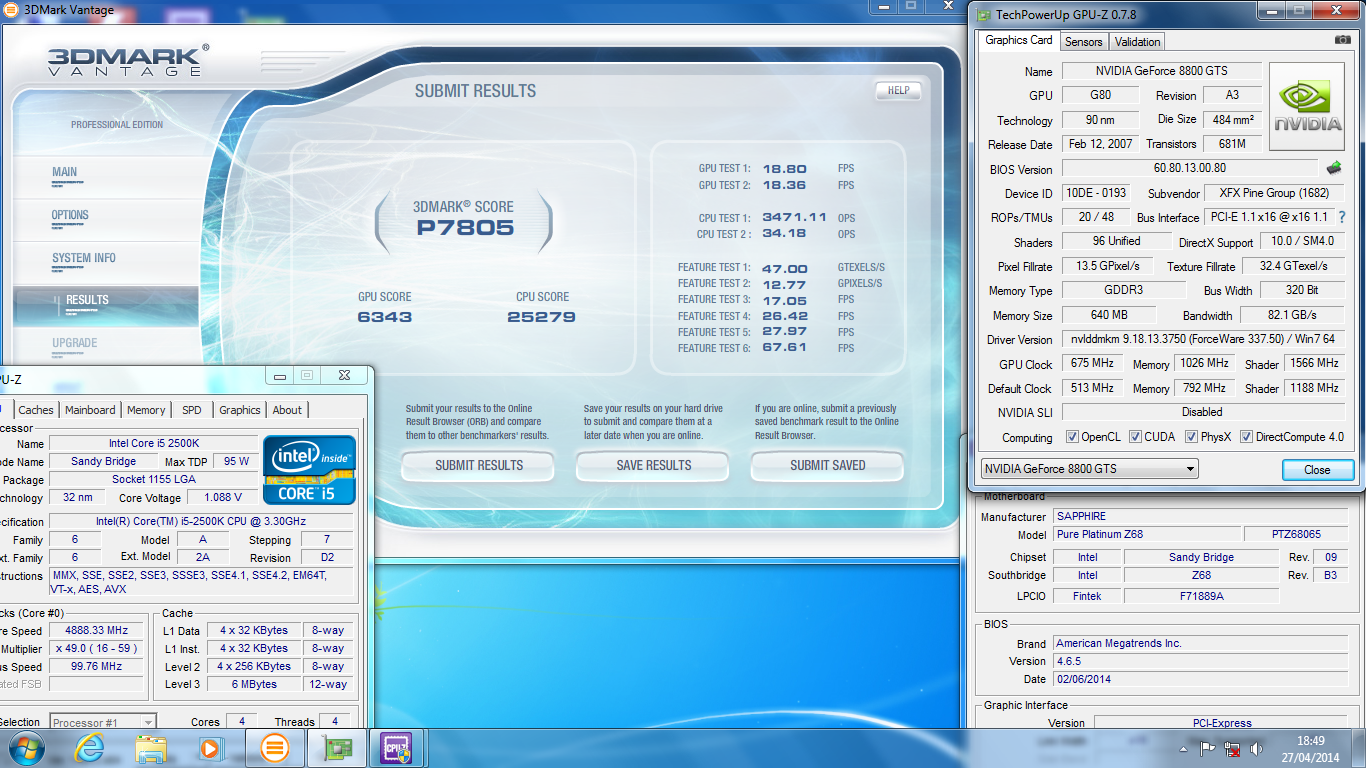Click SAVE RESULTS button in 3DMark

point(653,465)
